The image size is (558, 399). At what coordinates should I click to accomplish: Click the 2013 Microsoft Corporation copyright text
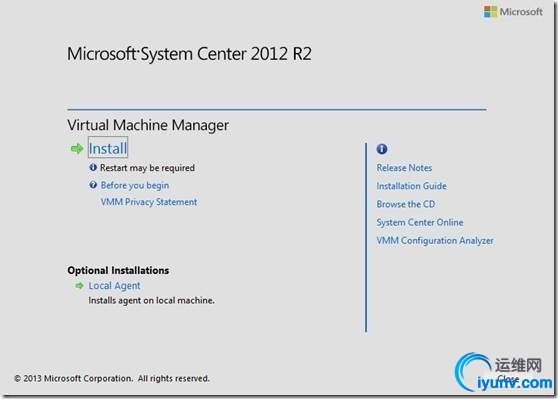(x=112, y=378)
